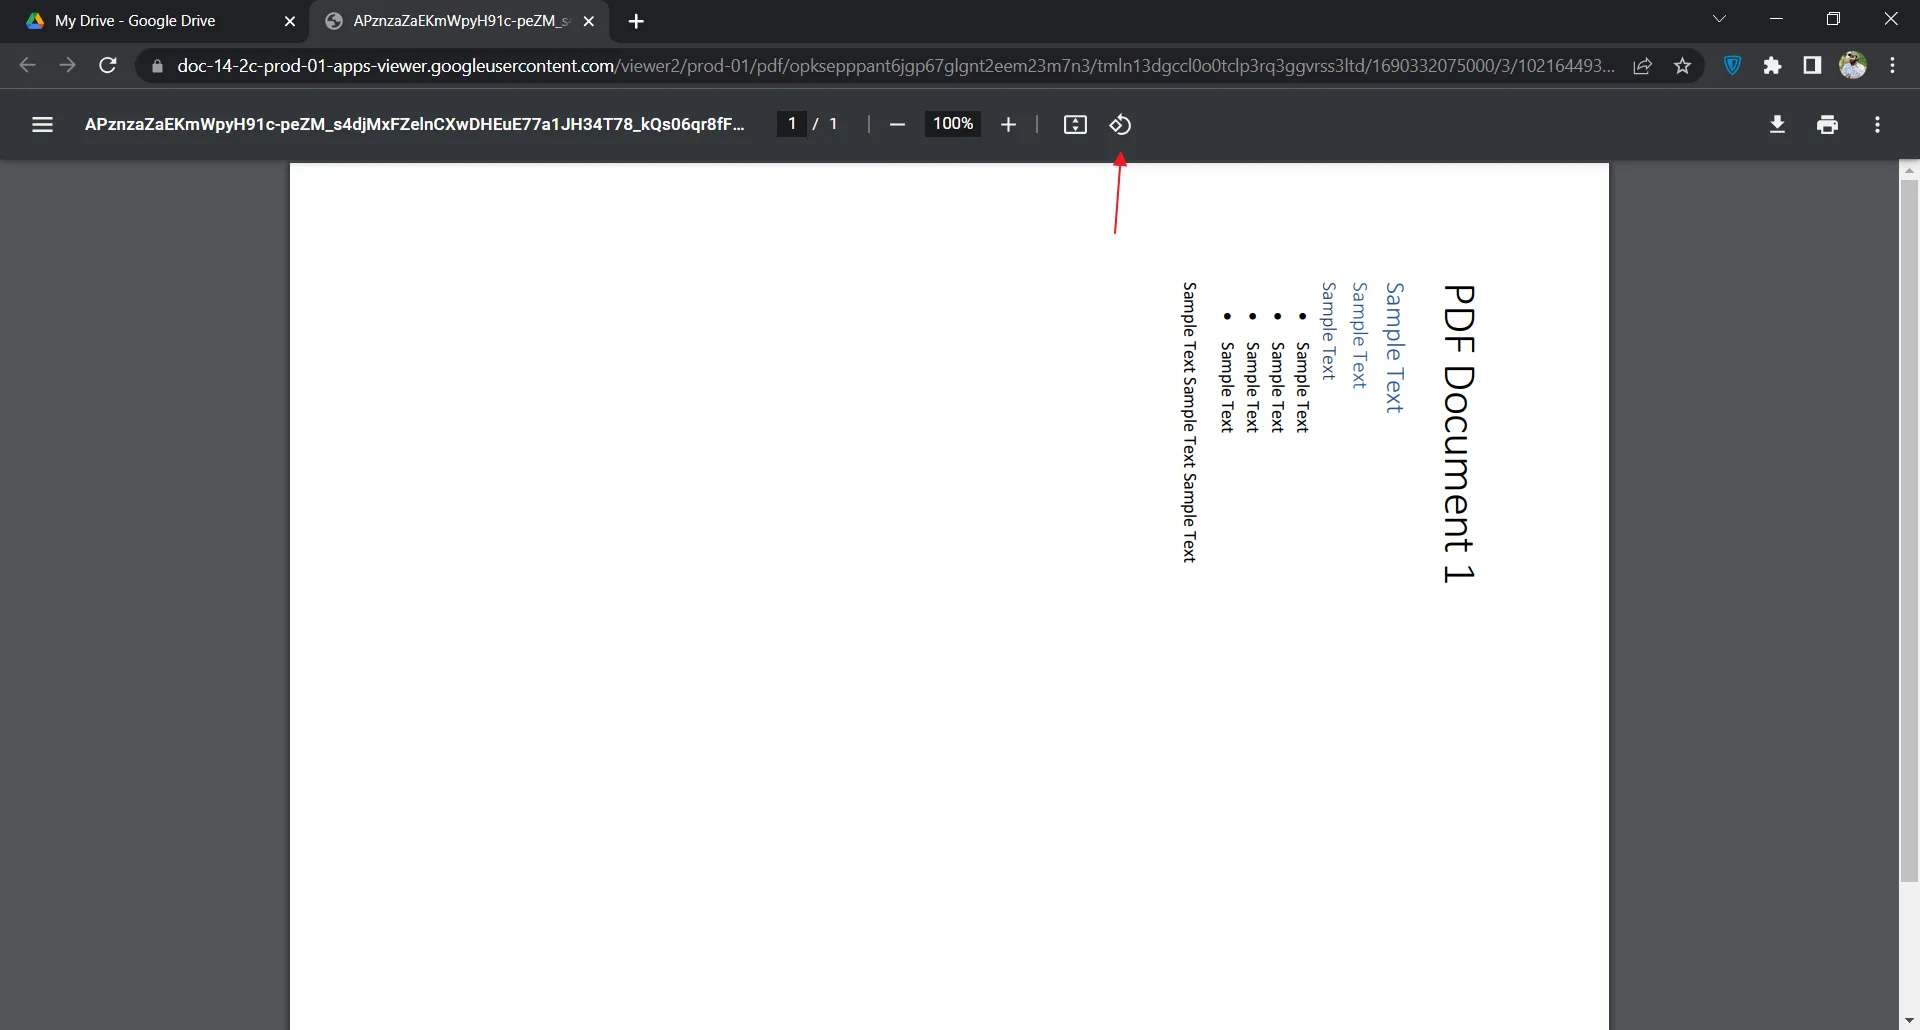Open the Chrome profile avatar
This screenshot has height=1030, width=1920.
tap(1853, 66)
